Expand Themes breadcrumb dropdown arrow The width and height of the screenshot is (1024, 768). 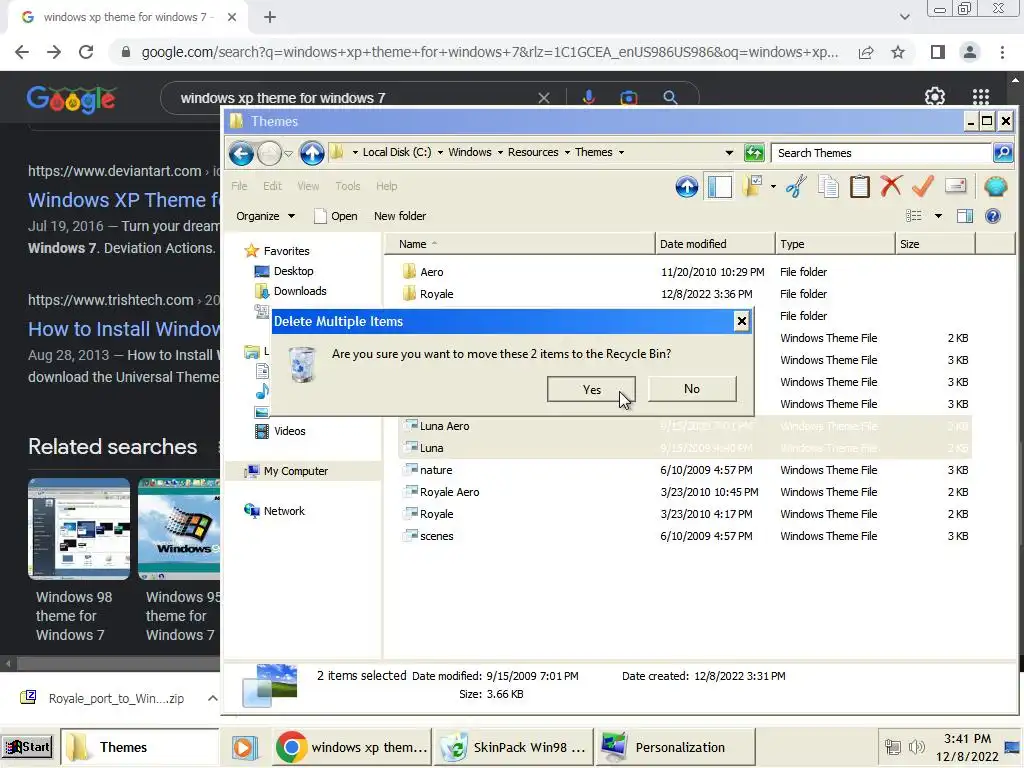coord(621,153)
